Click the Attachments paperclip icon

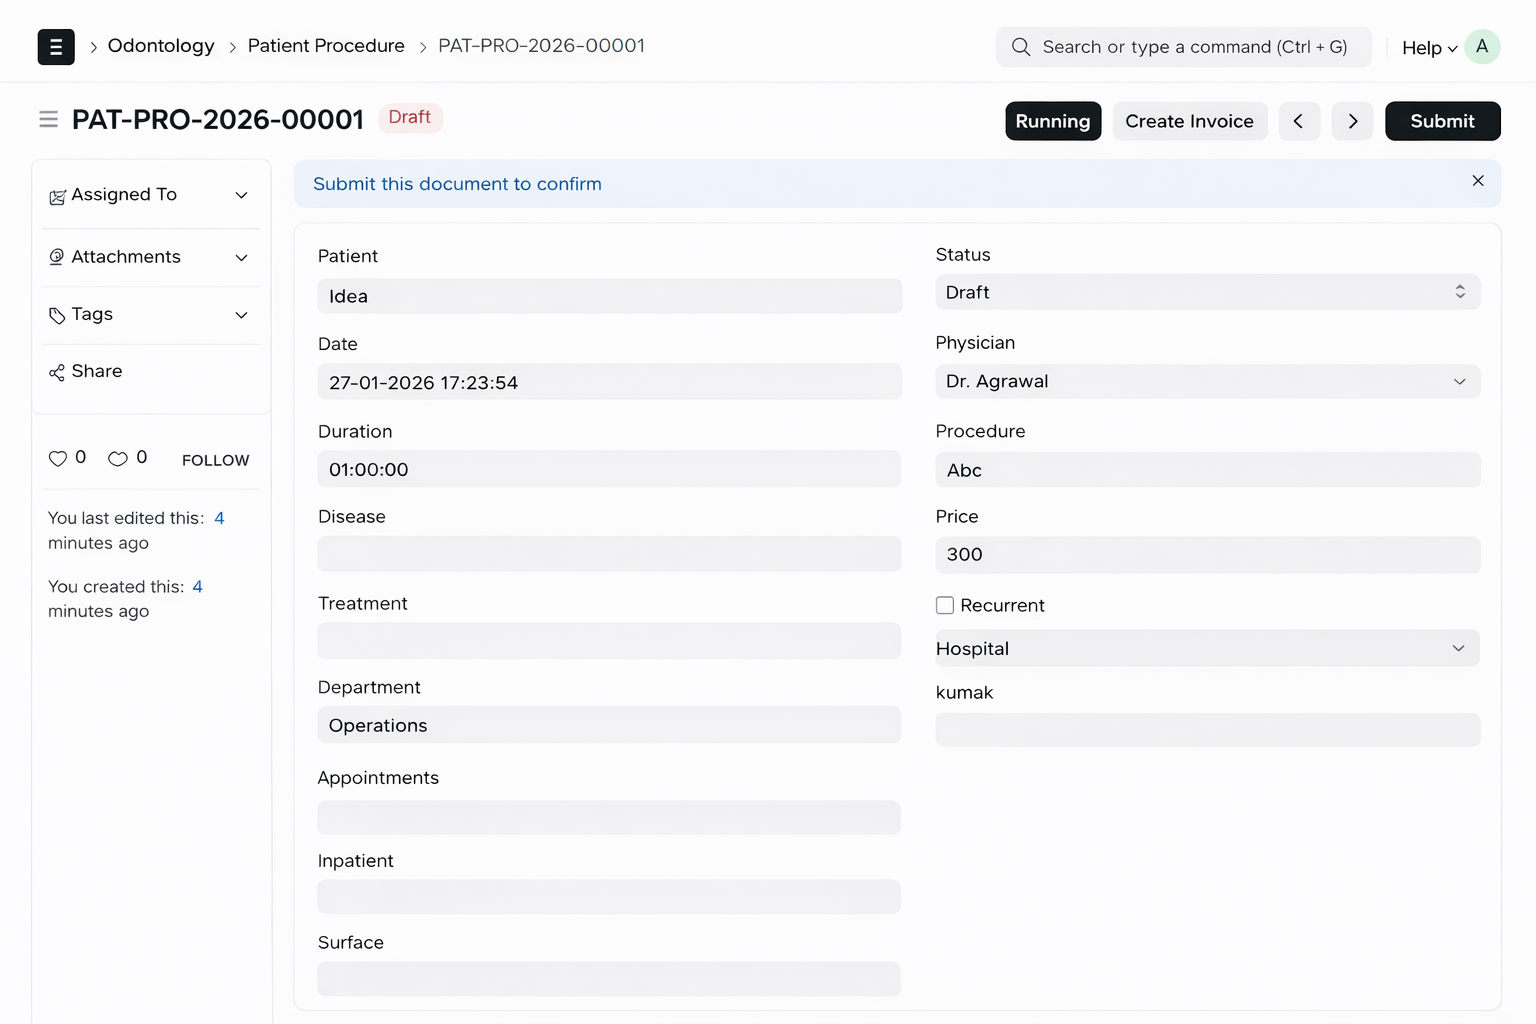click(57, 257)
